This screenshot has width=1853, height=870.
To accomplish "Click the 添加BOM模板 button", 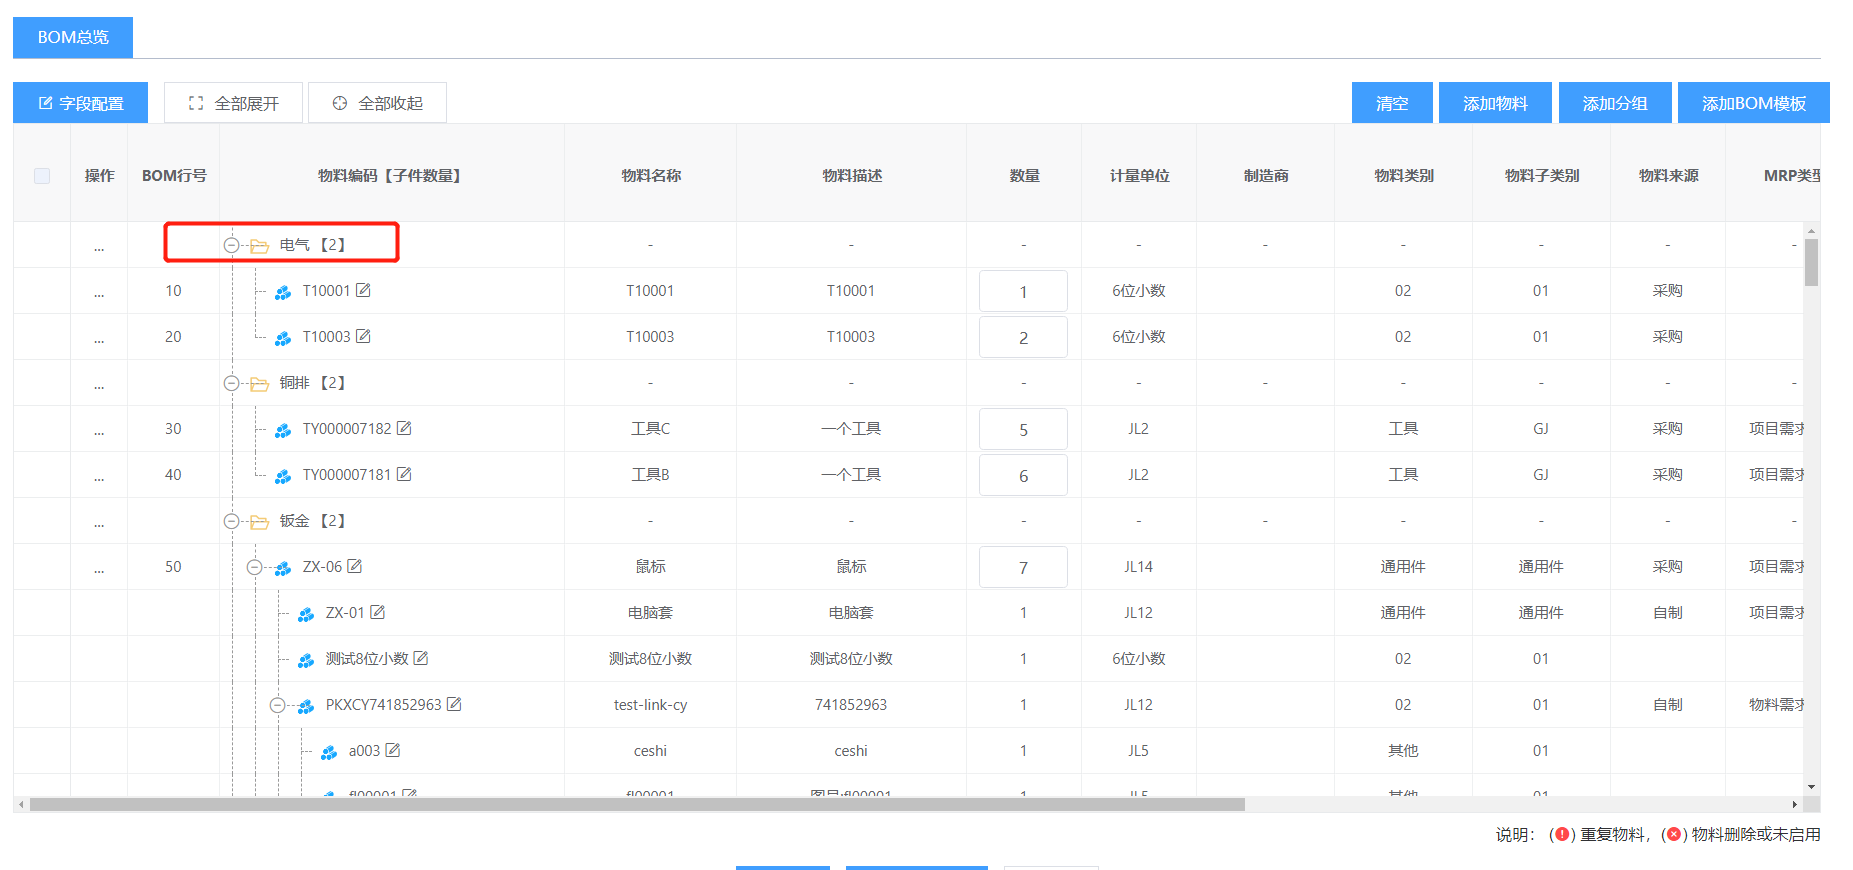I will pos(1753,103).
